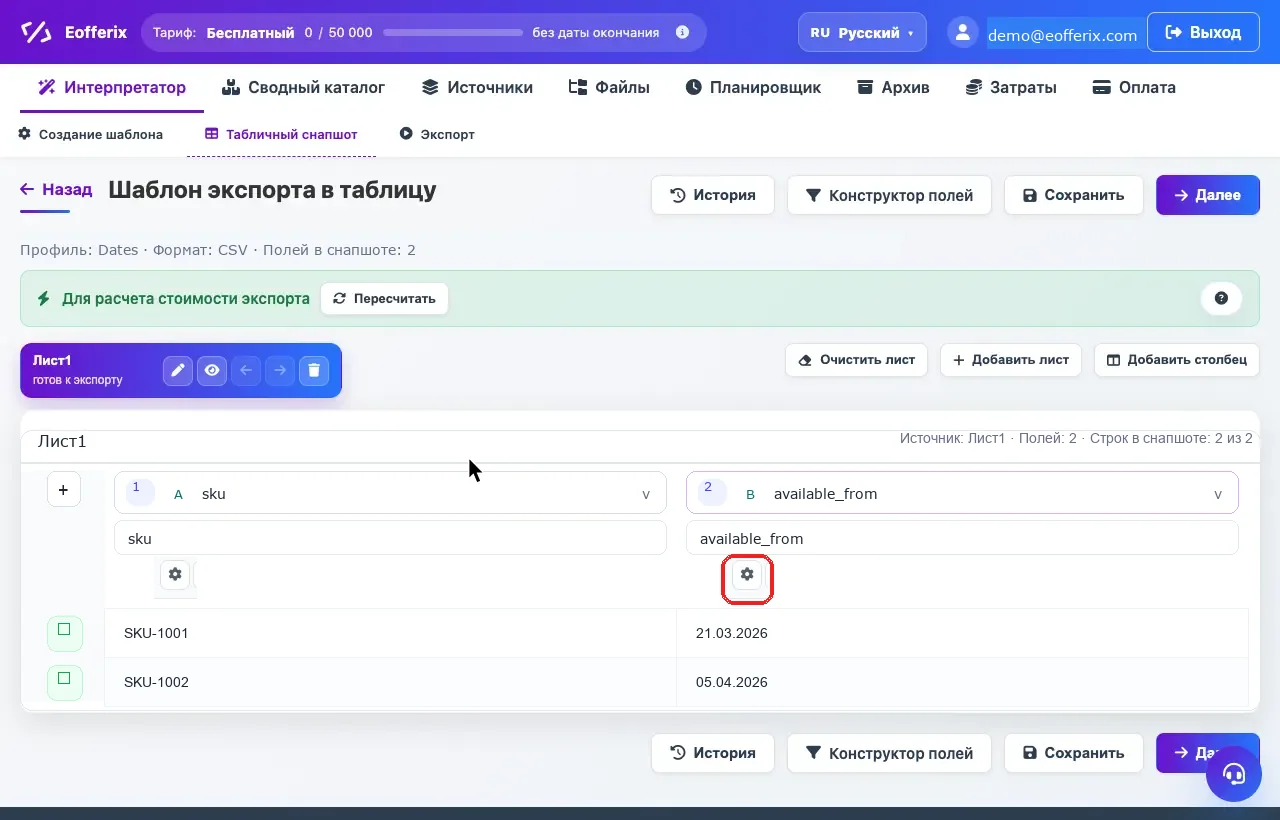Viewport: 1280px width, 820px height.
Task: Tick the checkbox for row SKU-1001
Action: coord(64,630)
